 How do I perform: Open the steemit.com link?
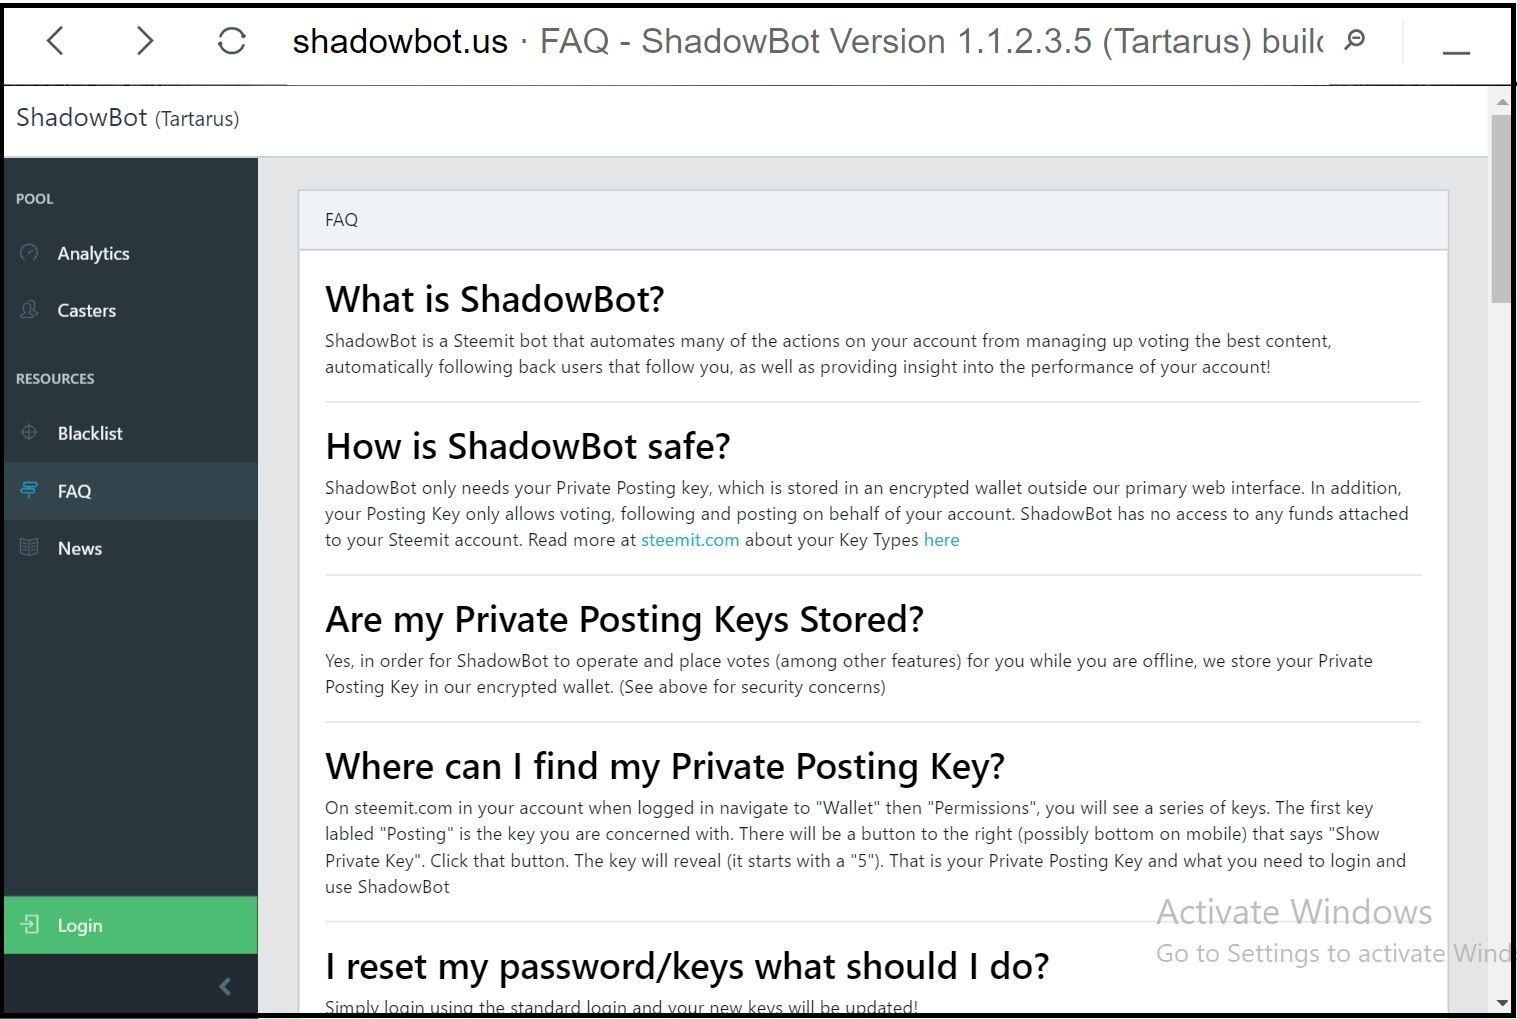689,540
